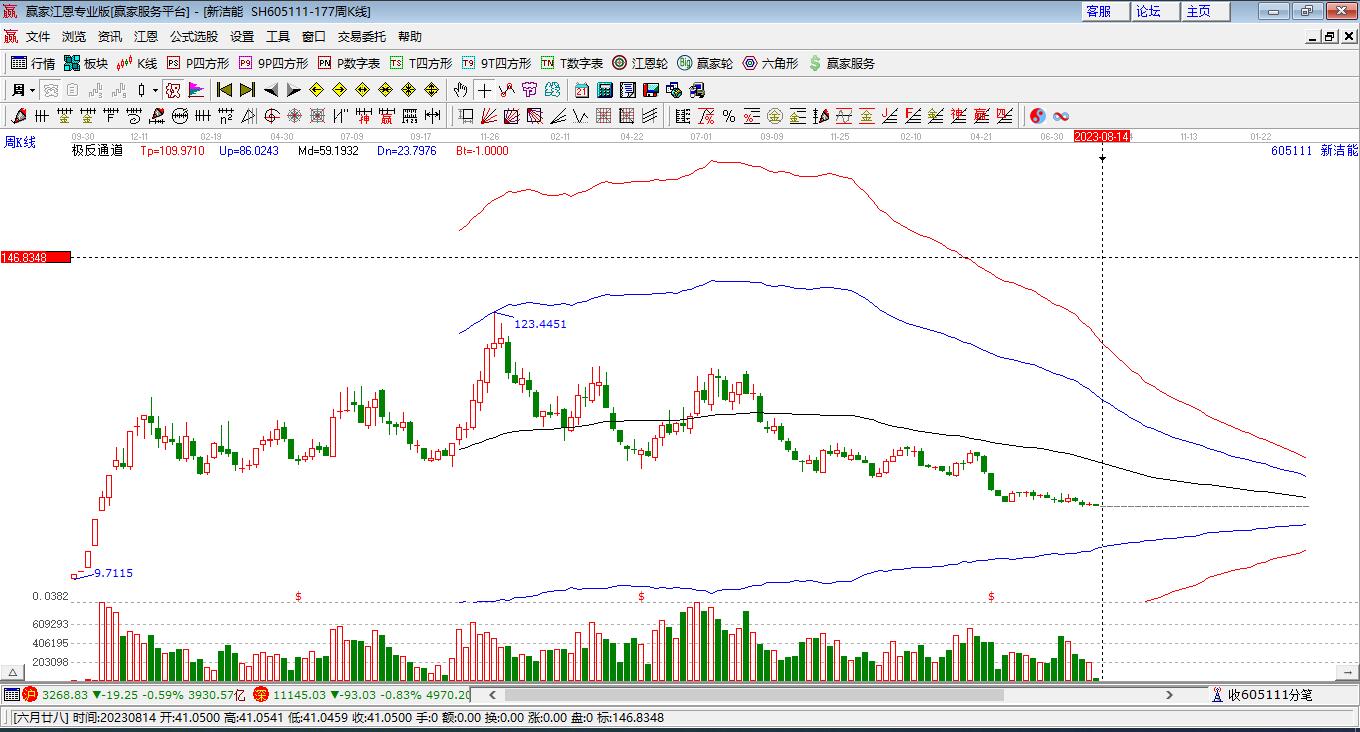This screenshot has width=1360, height=732.
Task: Open the 资讯 menu
Action: [x=110, y=37]
